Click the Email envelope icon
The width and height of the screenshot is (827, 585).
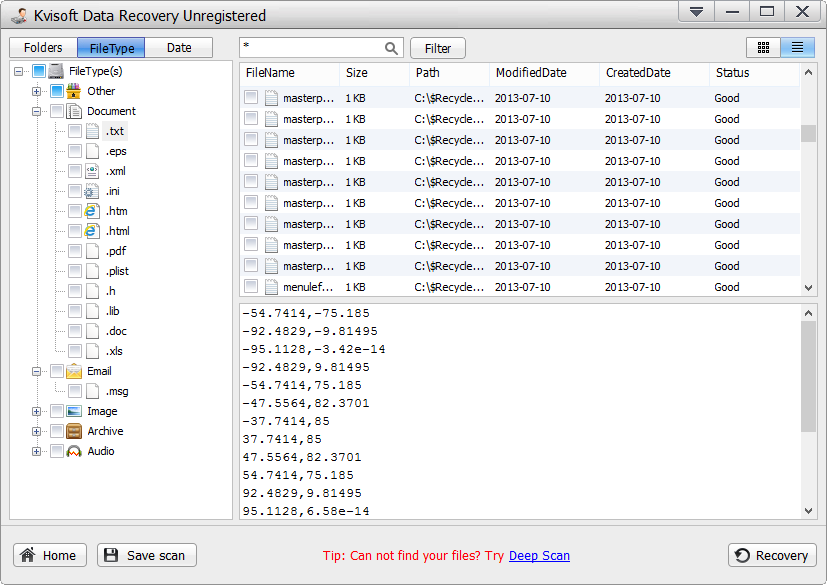(x=74, y=371)
